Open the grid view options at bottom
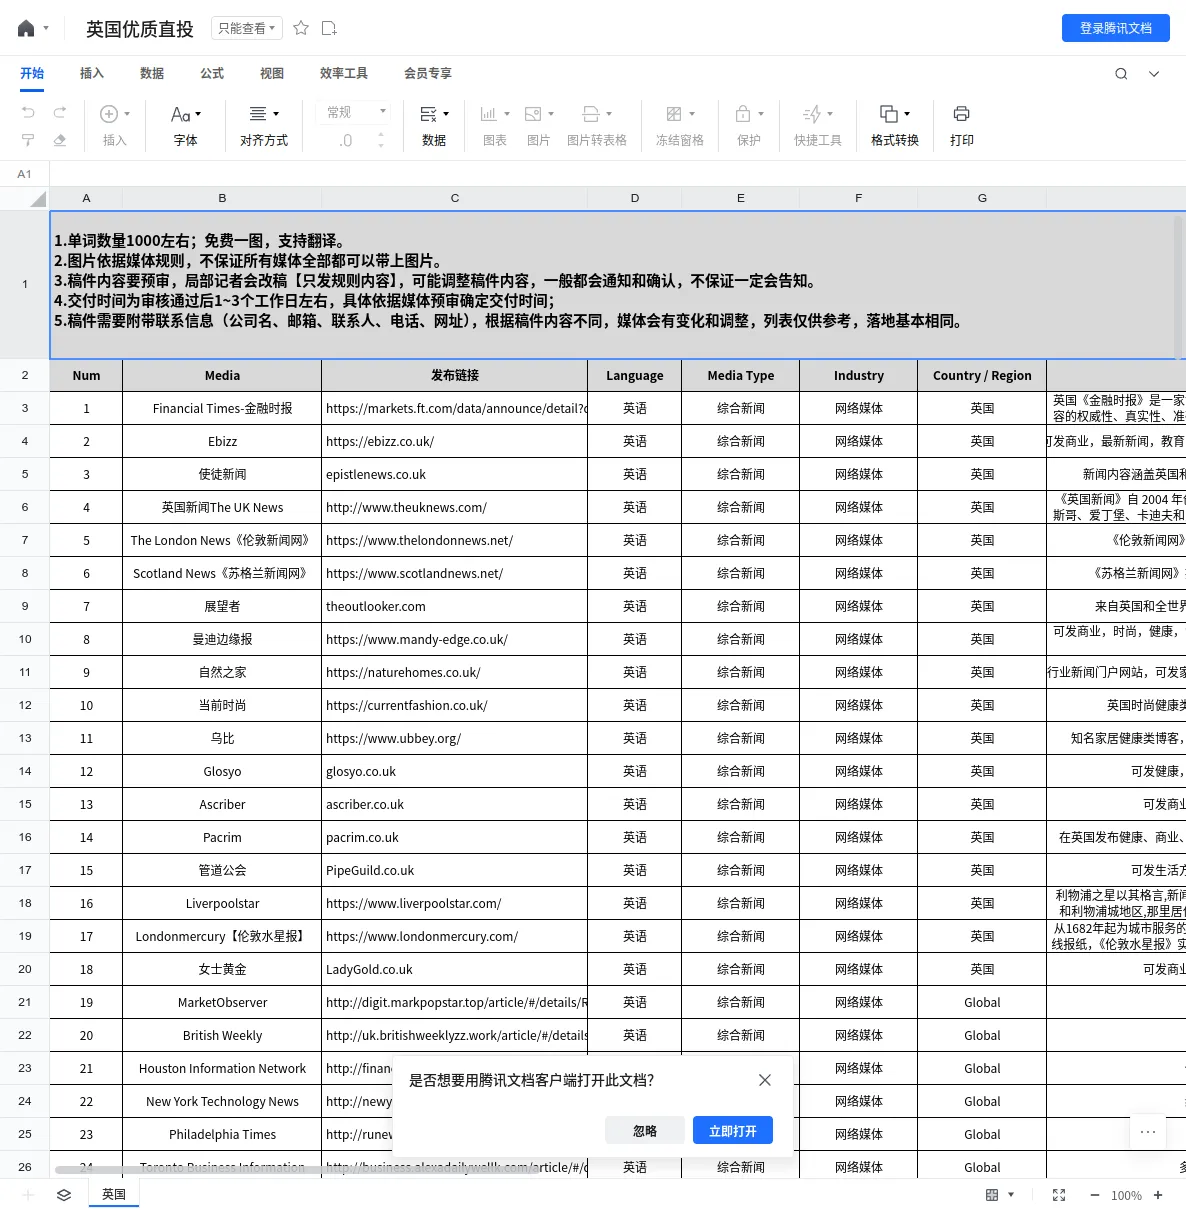This screenshot has height=1210, width=1186. 1000,1195
